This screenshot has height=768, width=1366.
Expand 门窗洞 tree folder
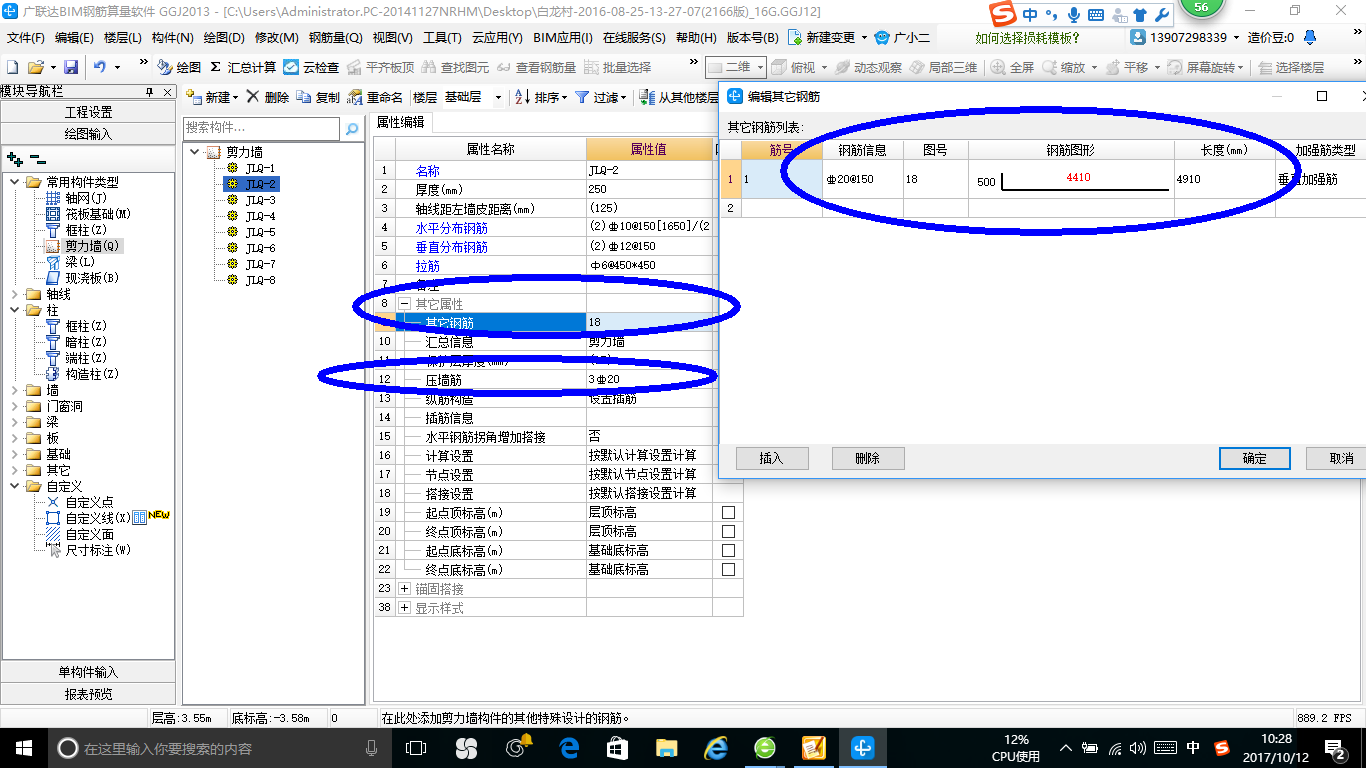(x=15, y=406)
